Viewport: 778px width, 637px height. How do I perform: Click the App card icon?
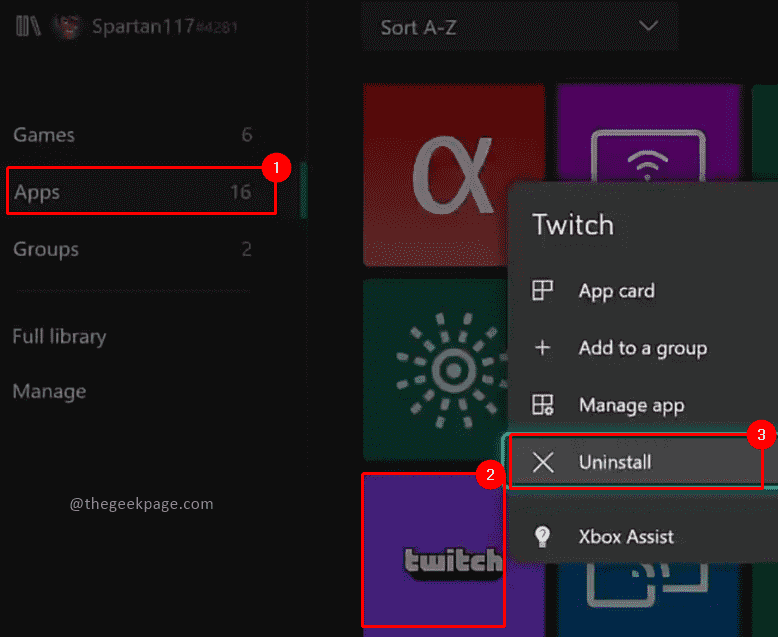pyautogui.click(x=542, y=290)
